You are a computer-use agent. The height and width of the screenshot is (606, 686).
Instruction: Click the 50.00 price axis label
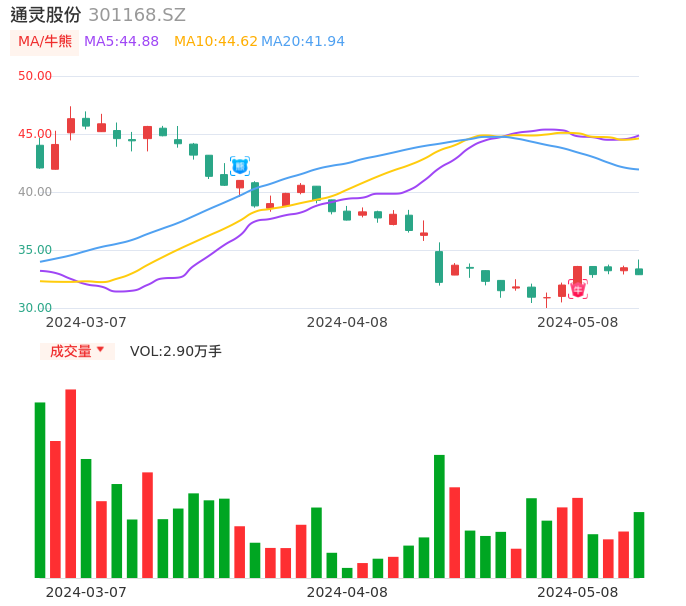pos(35,76)
